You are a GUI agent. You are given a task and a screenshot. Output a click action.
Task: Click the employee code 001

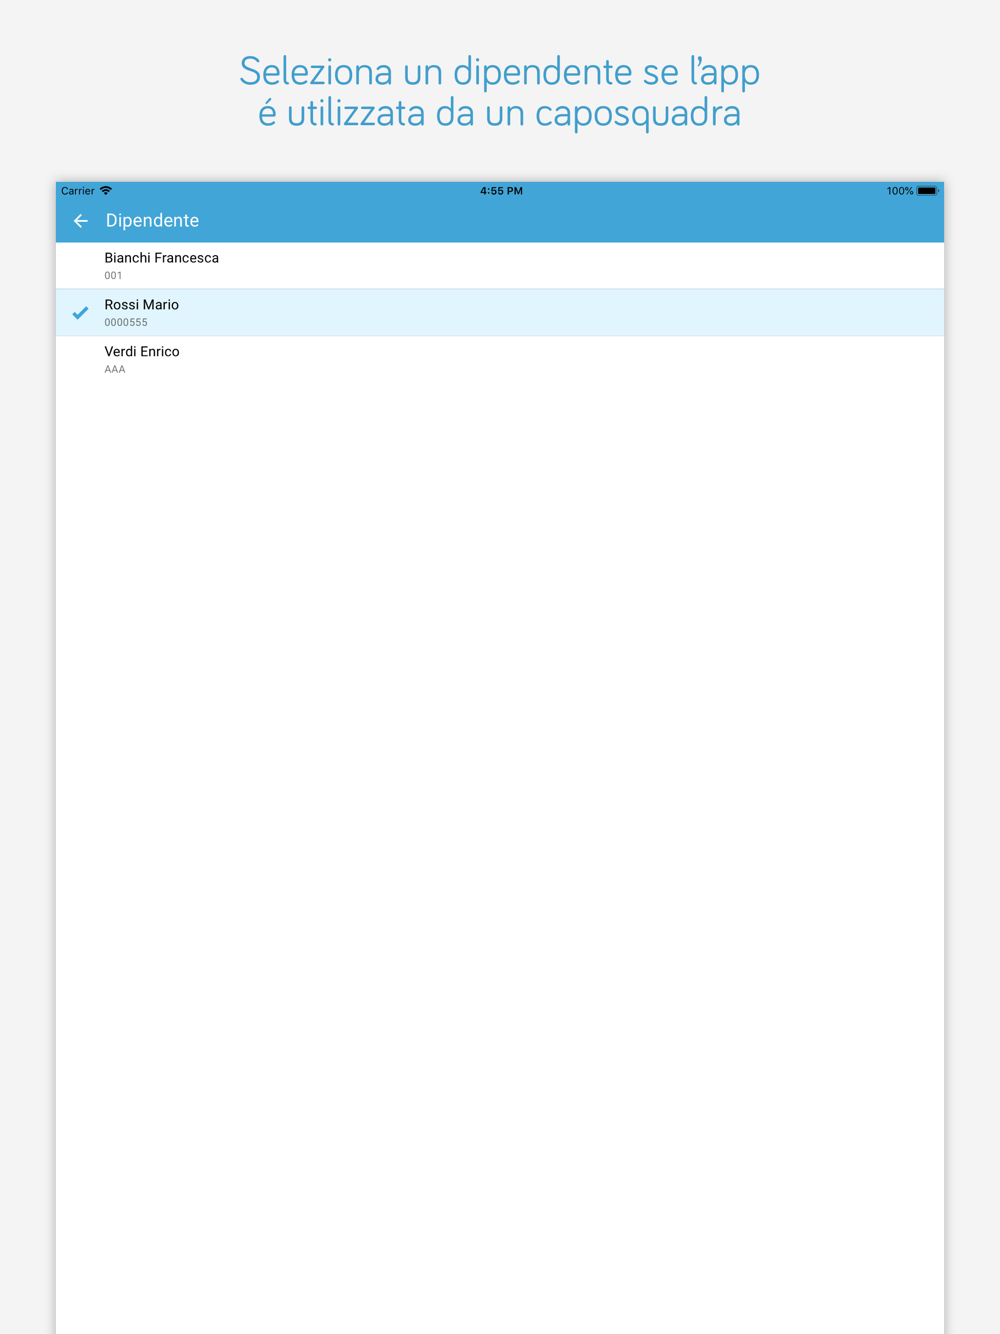(x=113, y=276)
